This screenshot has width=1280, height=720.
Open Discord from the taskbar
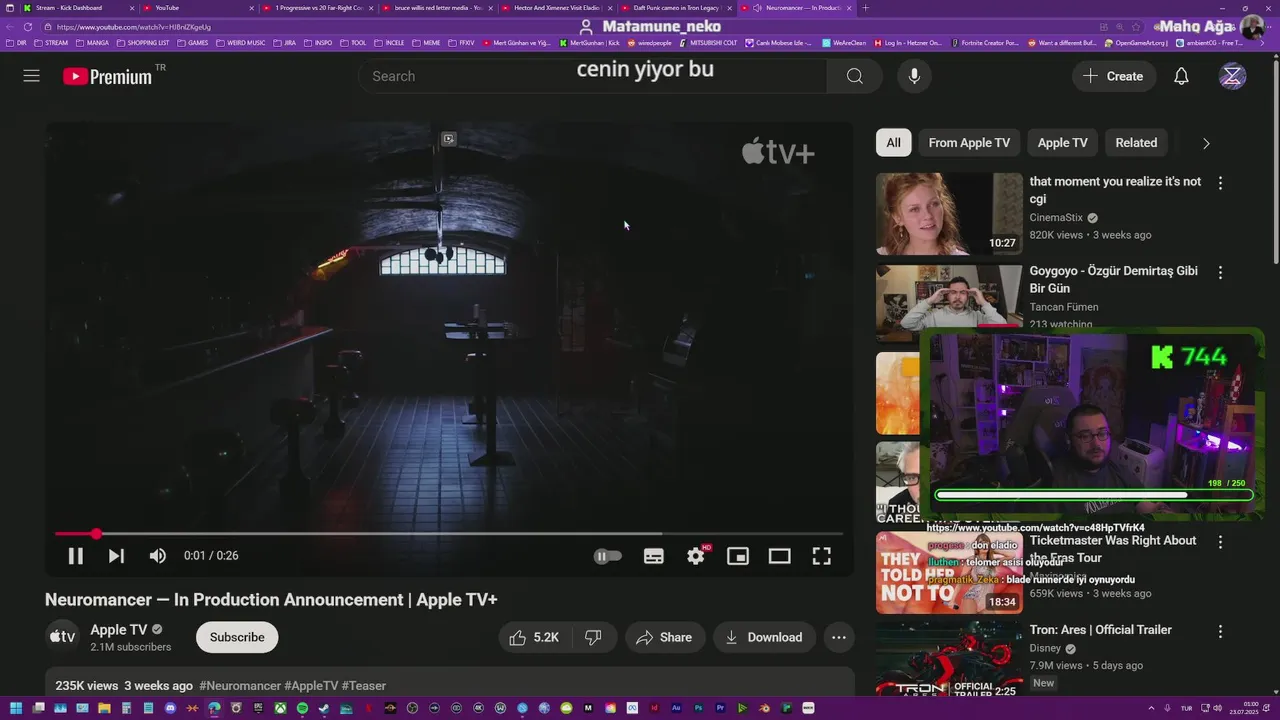[170, 708]
